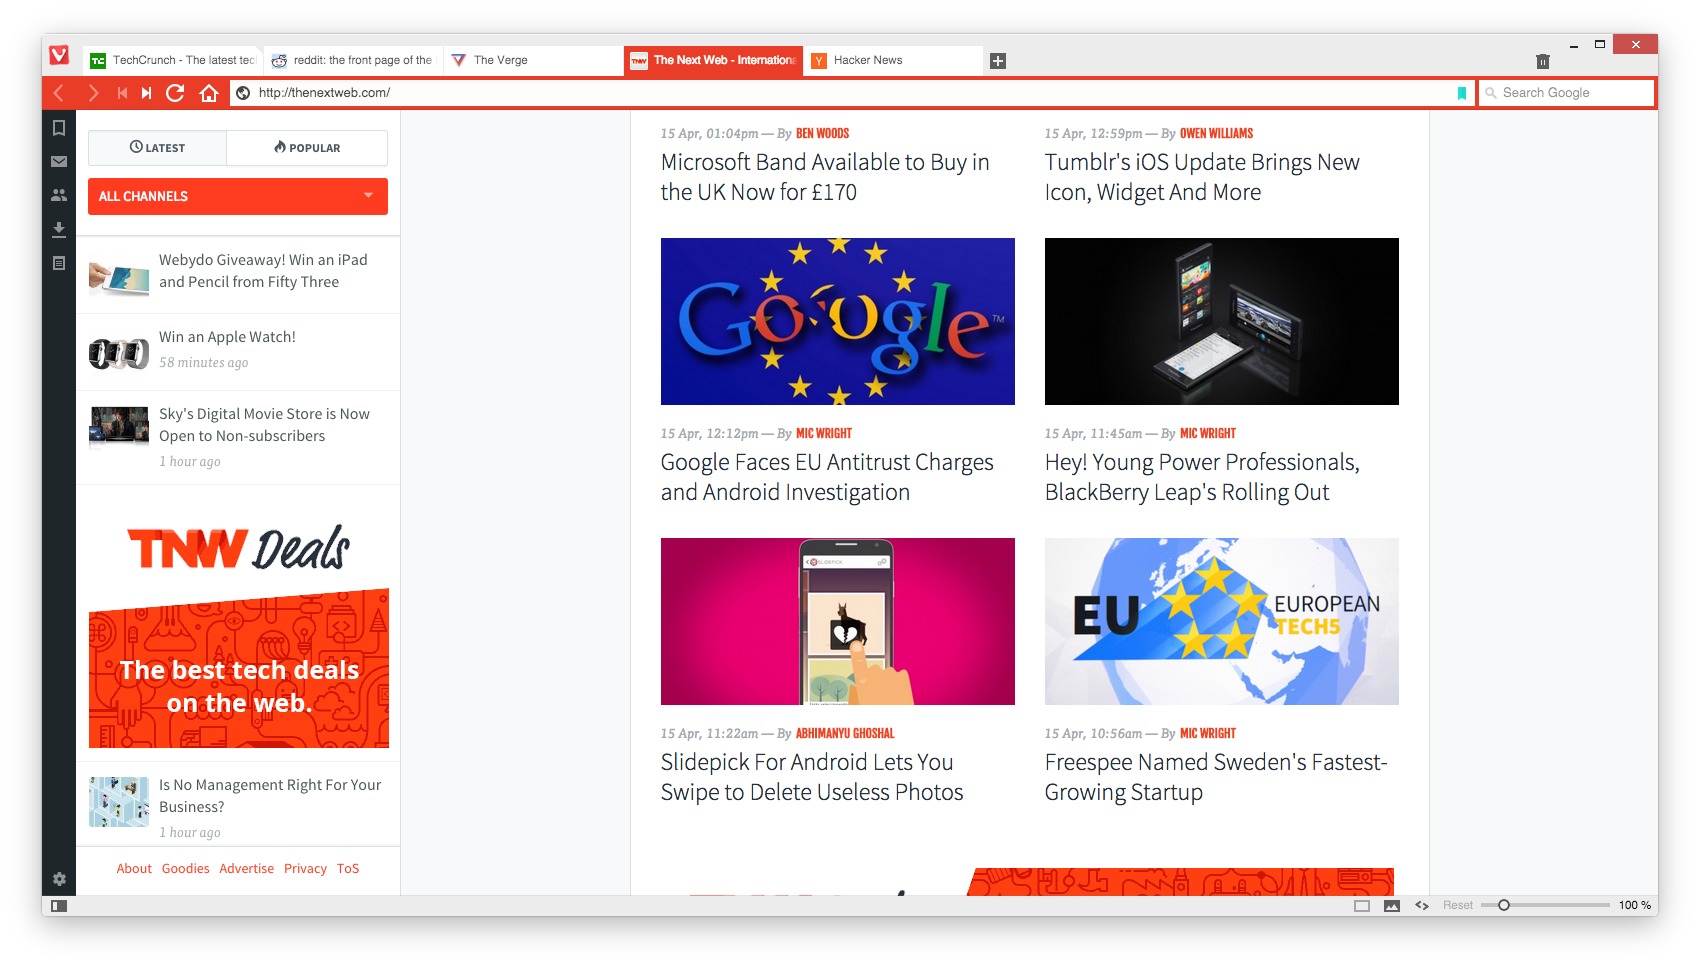Open browser settings gear icon
The height and width of the screenshot is (966, 1700).
59,879
